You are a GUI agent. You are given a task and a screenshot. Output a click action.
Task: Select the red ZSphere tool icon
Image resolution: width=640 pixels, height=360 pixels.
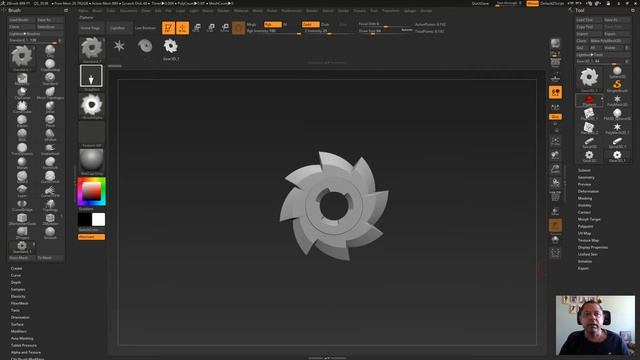point(589,100)
